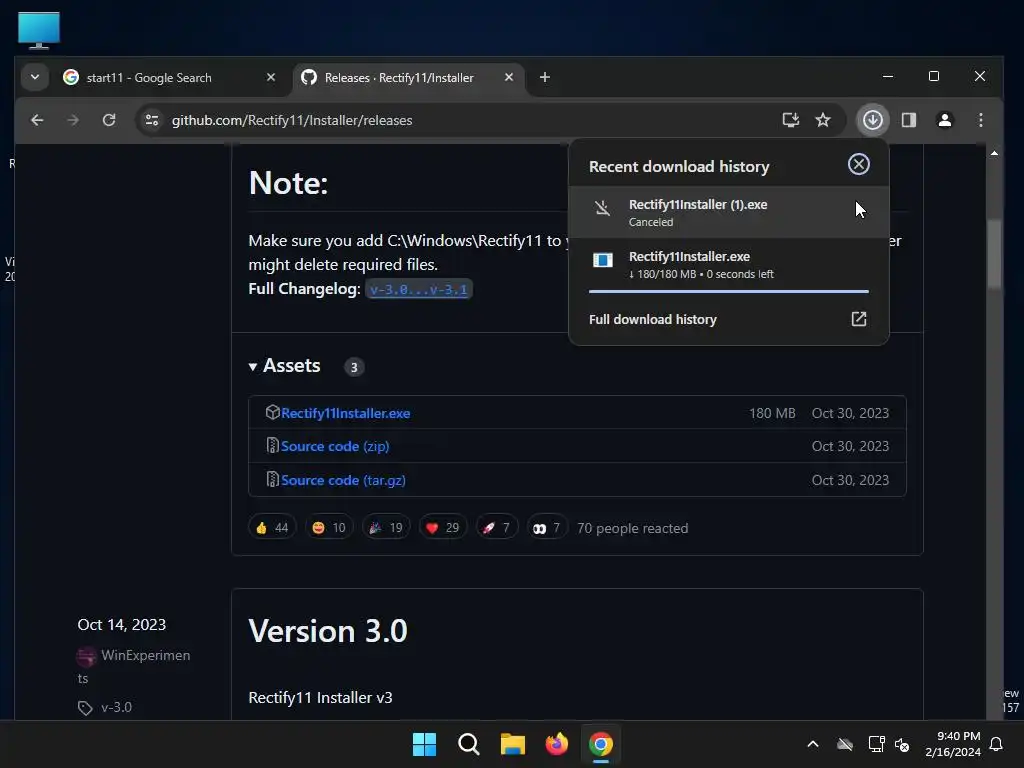This screenshot has height=768, width=1024.
Task: Open the Chrome profile menu
Action: tap(944, 120)
